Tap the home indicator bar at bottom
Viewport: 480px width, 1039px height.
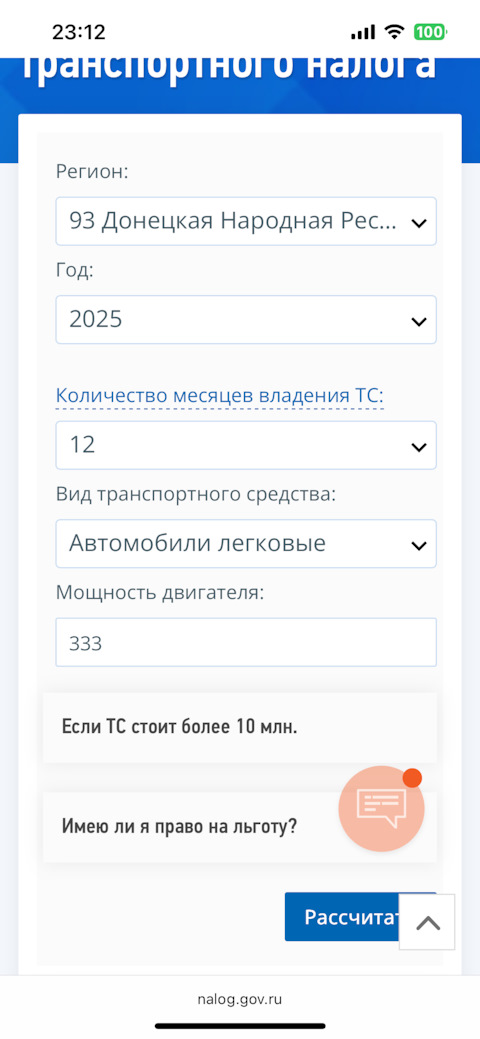(x=240, y=1026)
